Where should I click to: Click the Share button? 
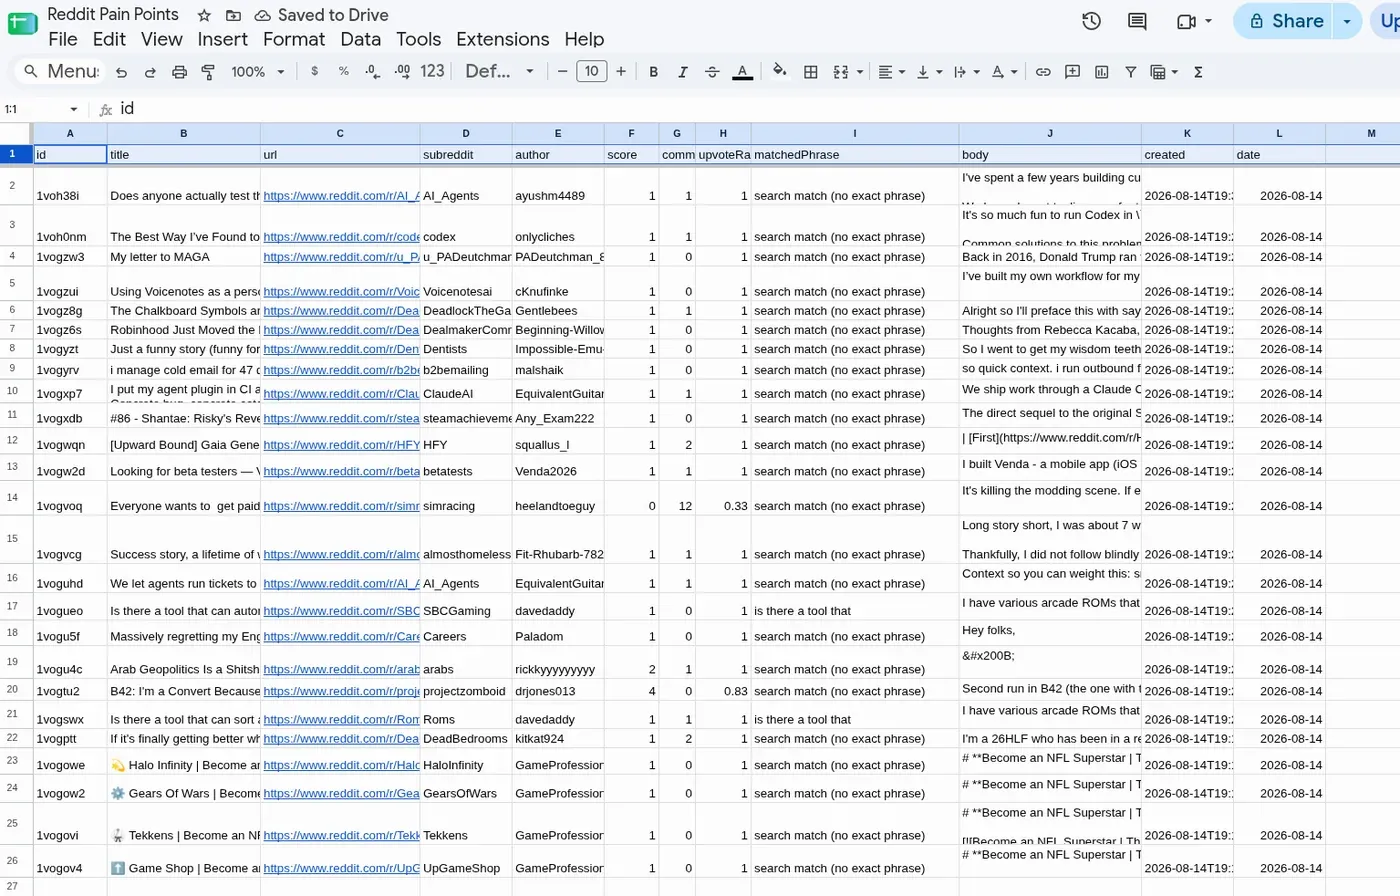pyautogui.click(x=1285, y=21)
